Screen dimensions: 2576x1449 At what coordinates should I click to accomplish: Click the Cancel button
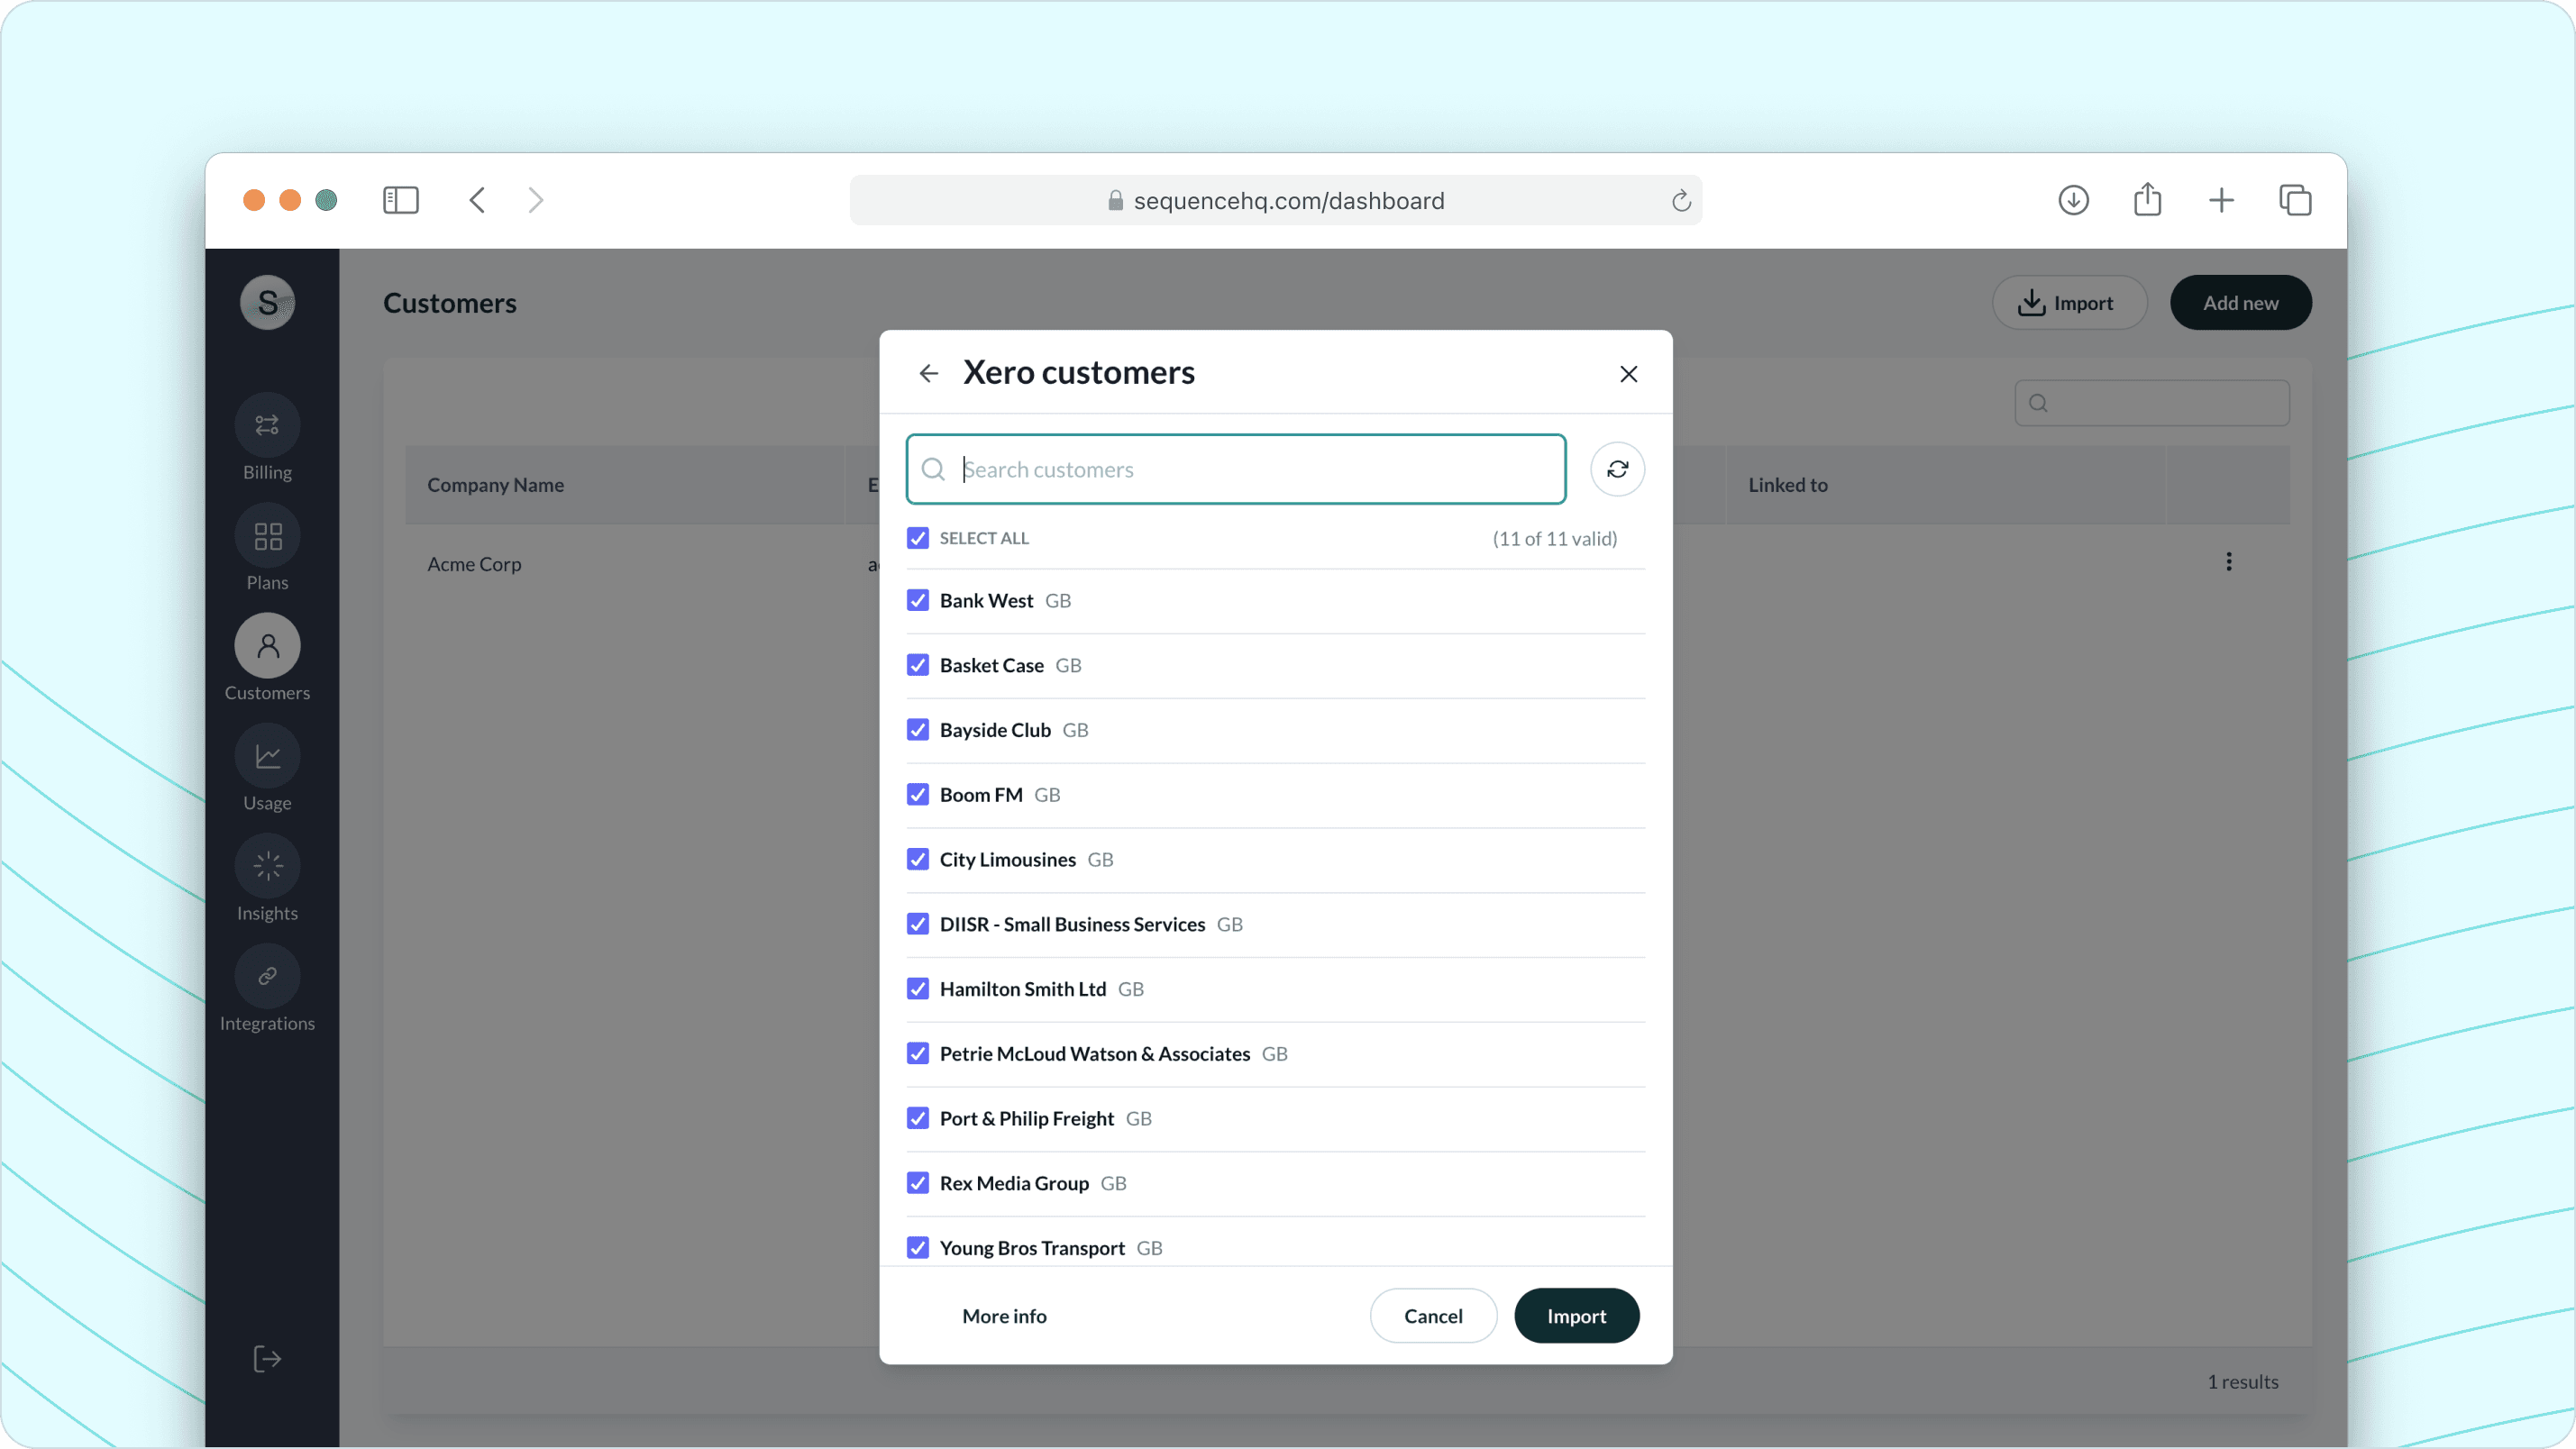1432,1316
